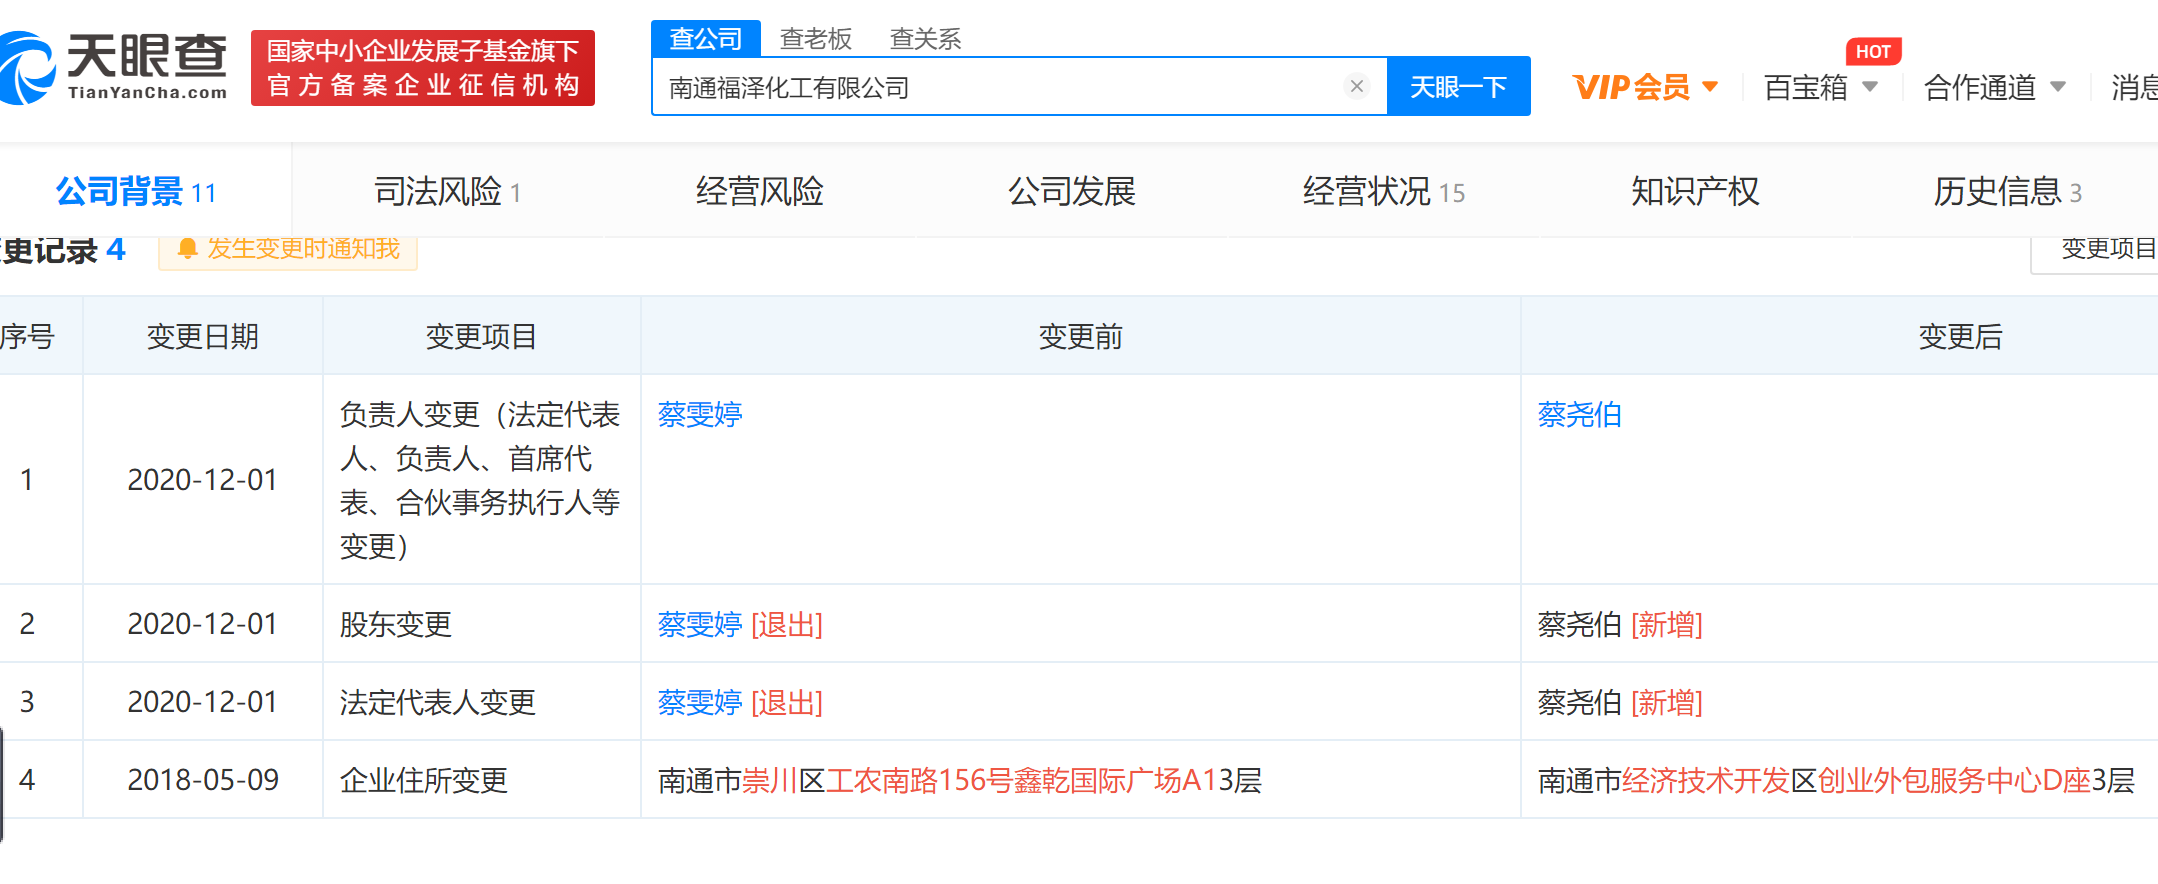Click the company name search input field

(x=1000, y=87)
